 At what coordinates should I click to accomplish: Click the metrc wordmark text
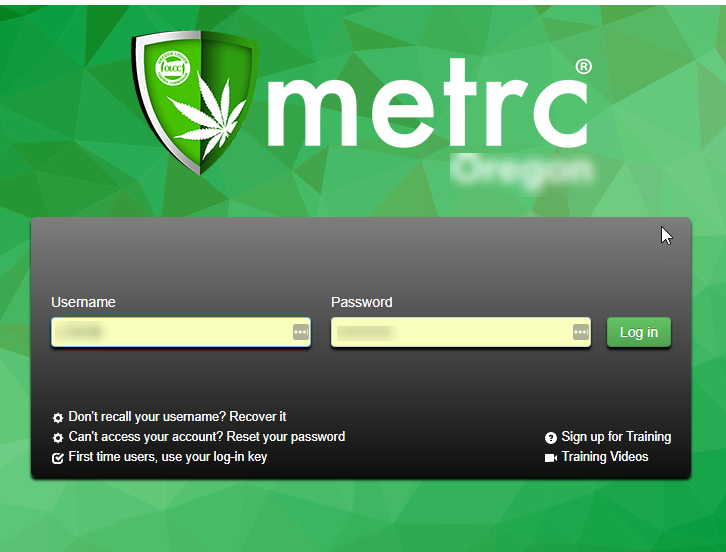[x=428, y=104]
